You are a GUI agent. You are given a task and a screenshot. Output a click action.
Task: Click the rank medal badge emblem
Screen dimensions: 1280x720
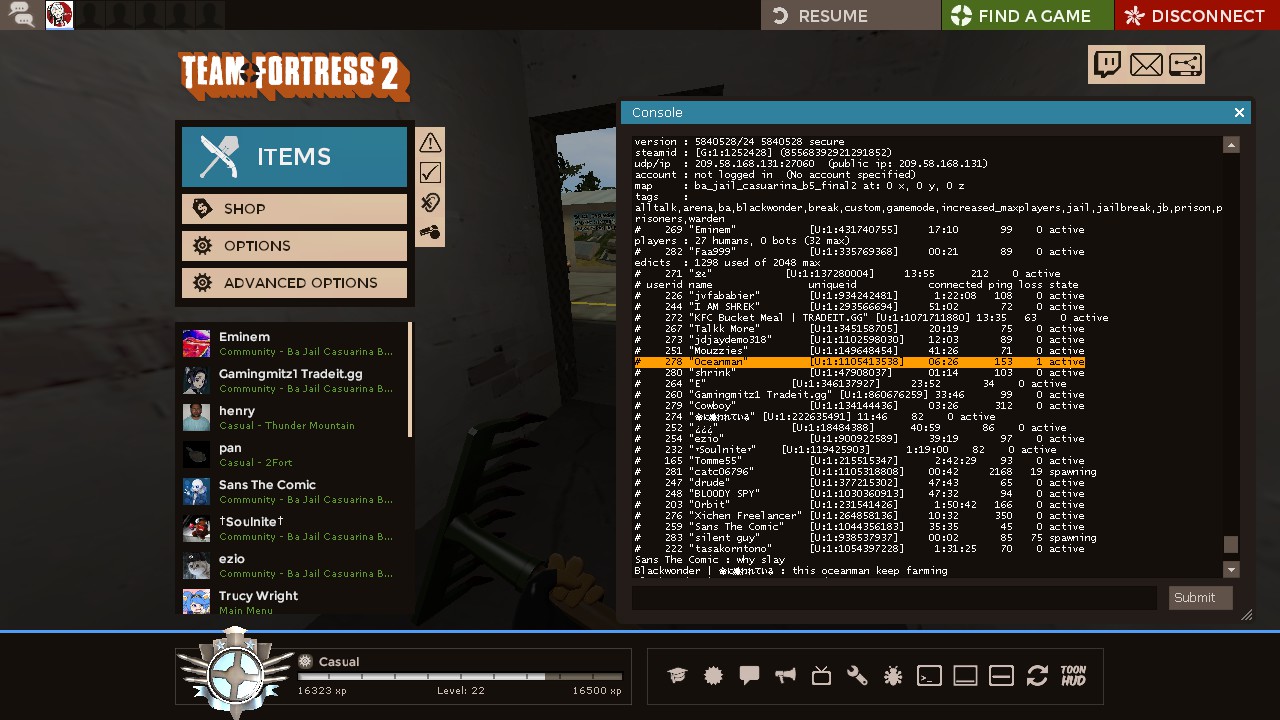tap(235, 672)
